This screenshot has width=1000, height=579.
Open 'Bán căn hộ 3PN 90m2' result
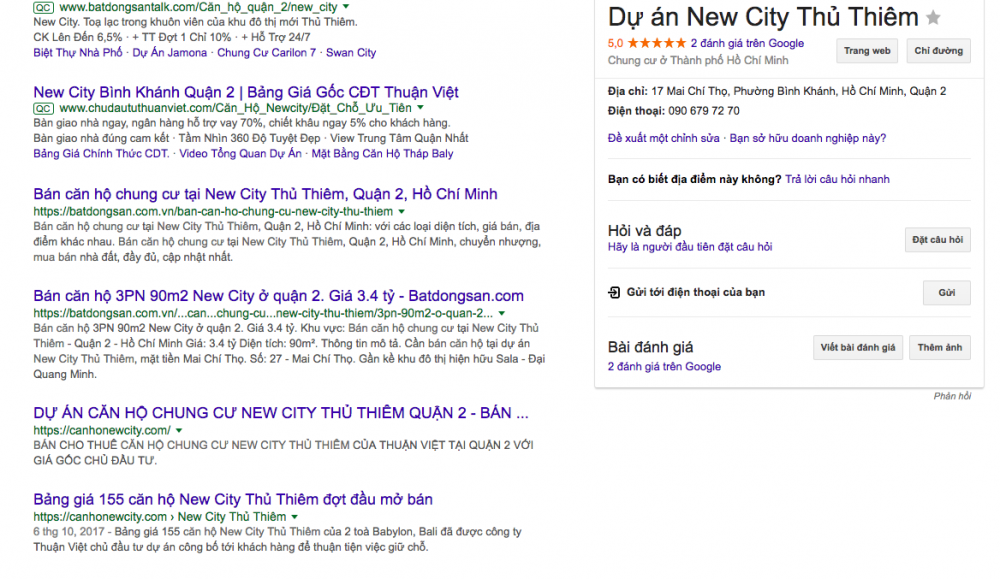(x=278, y=296)
